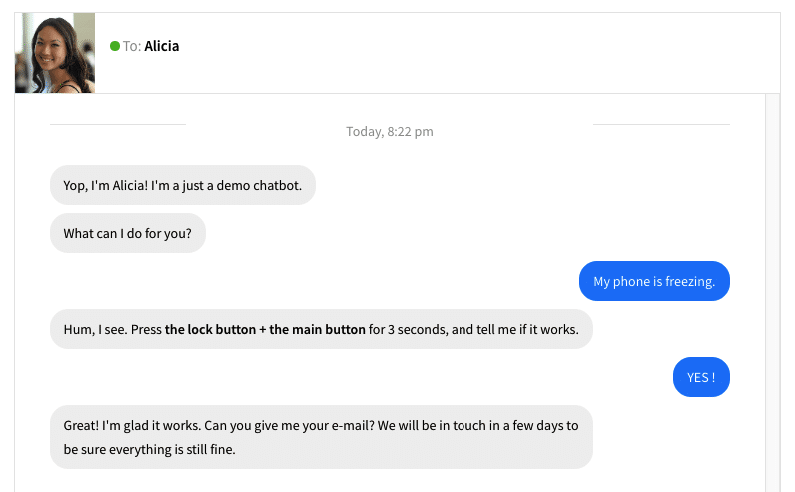Click the bold "the lock button + the main button" text
This screenshot has height=492, width=795.
[265, 329]
